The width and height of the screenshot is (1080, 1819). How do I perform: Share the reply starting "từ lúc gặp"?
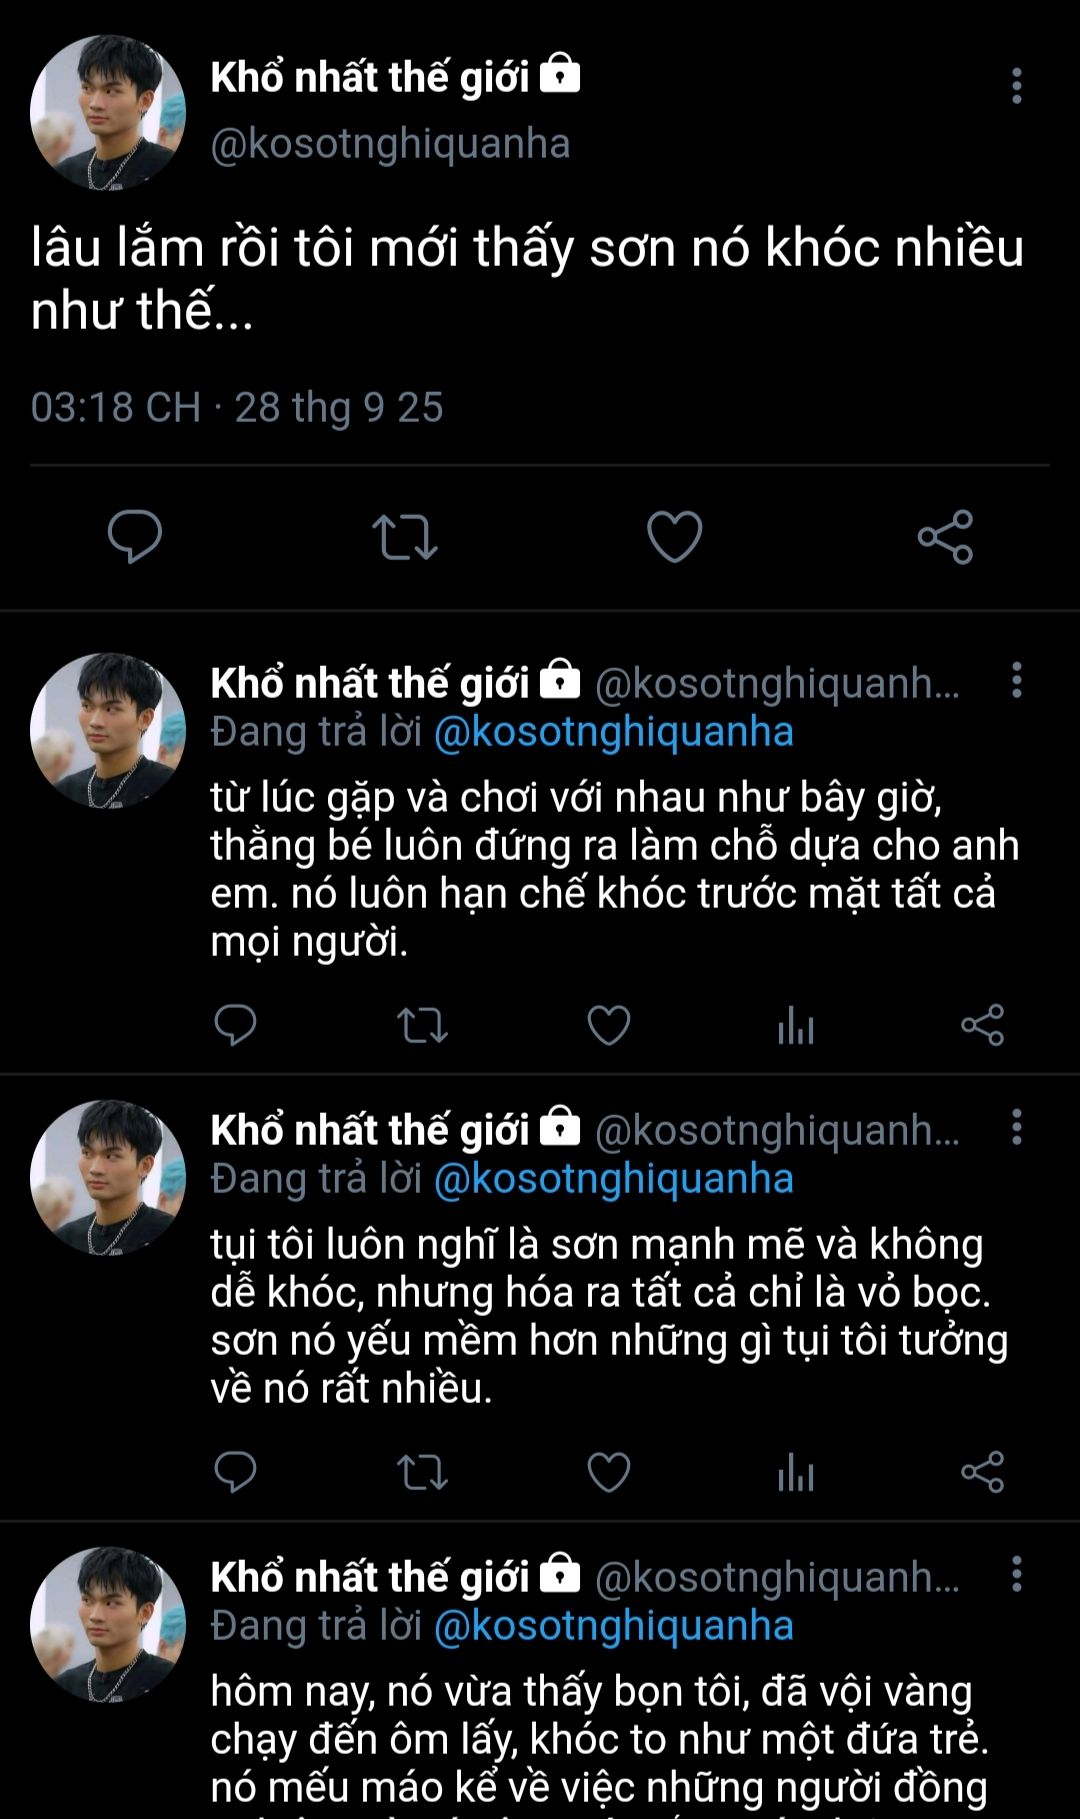pos(982,1025)
